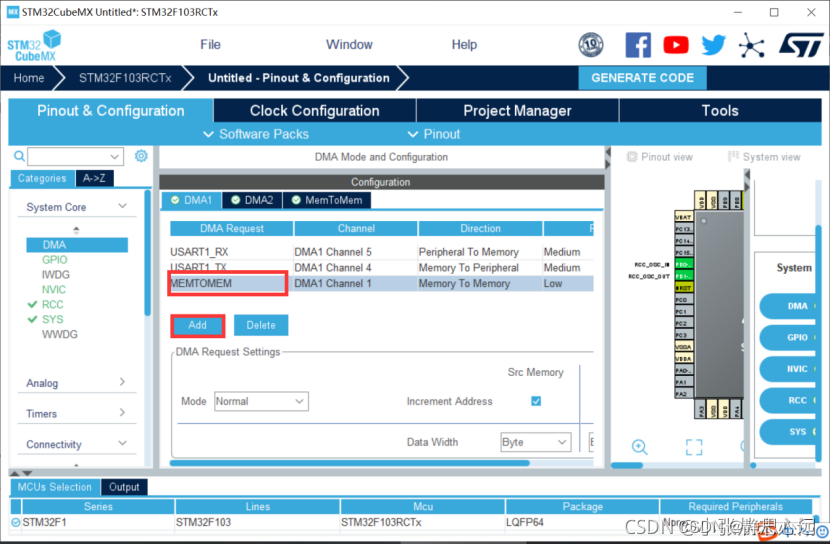Select the DMA2 tab
This screenshot has height=545, width=830.
[x=252, y=200]
